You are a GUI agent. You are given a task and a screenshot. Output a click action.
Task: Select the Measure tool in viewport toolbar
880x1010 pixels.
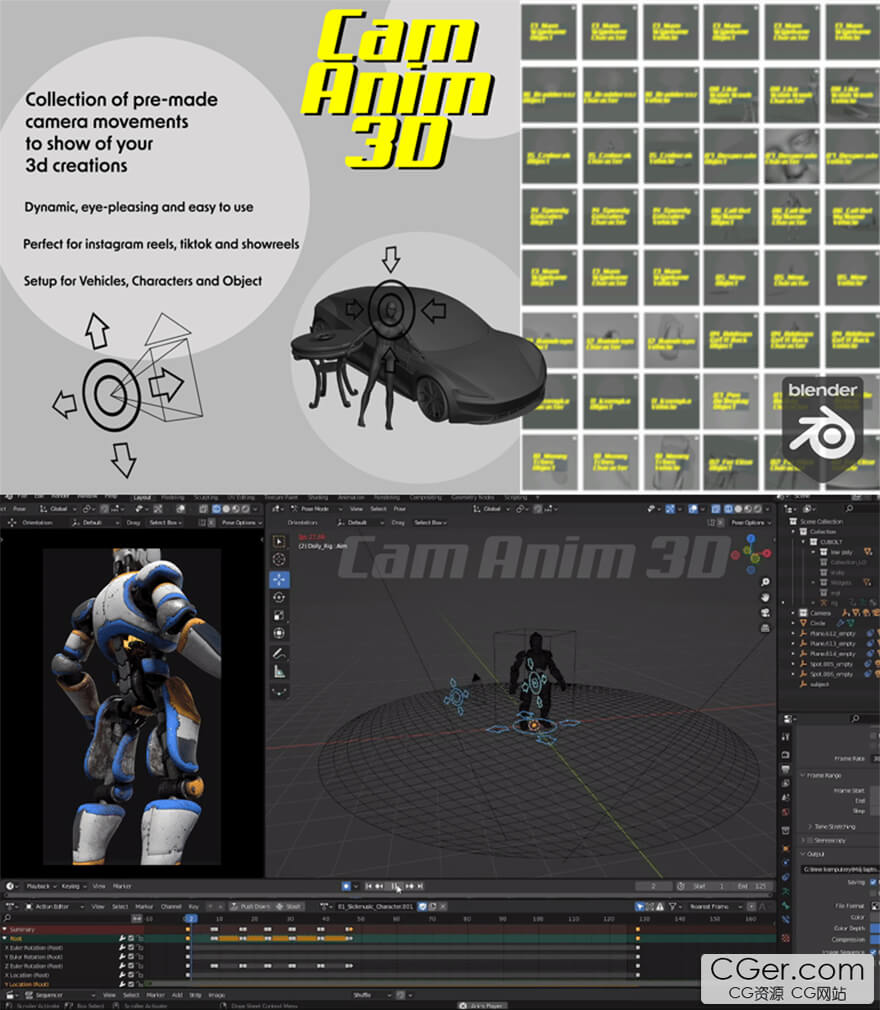[279, 672]
